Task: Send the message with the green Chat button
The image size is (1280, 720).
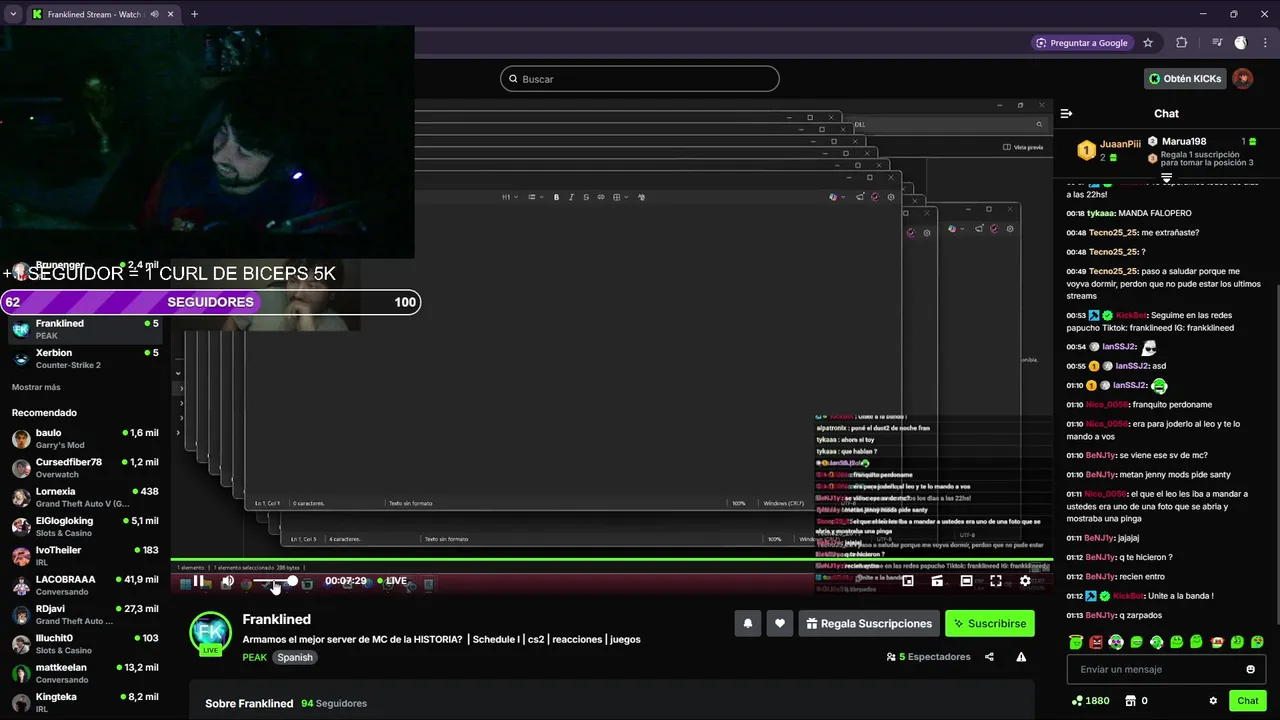Action: point(1247,701)
